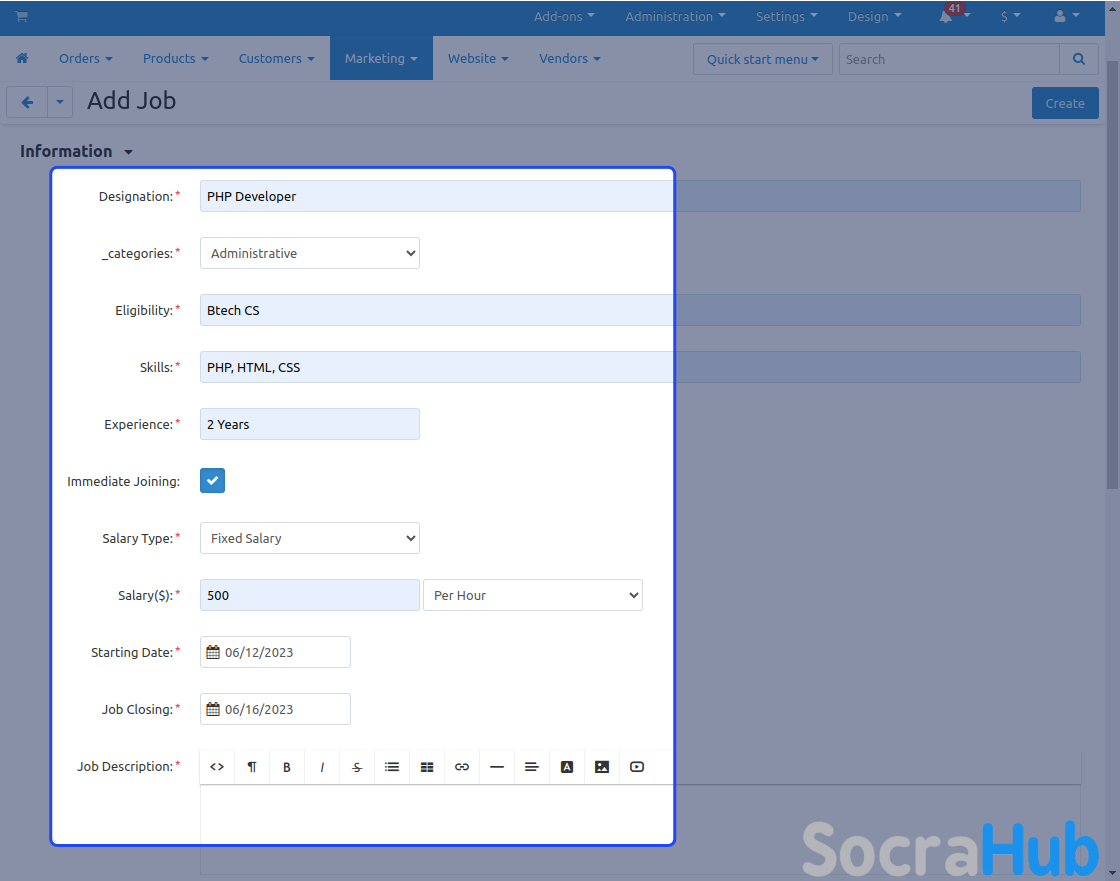Collapse the Information section
Screen dimensions: 1120x881
(76, 151)
